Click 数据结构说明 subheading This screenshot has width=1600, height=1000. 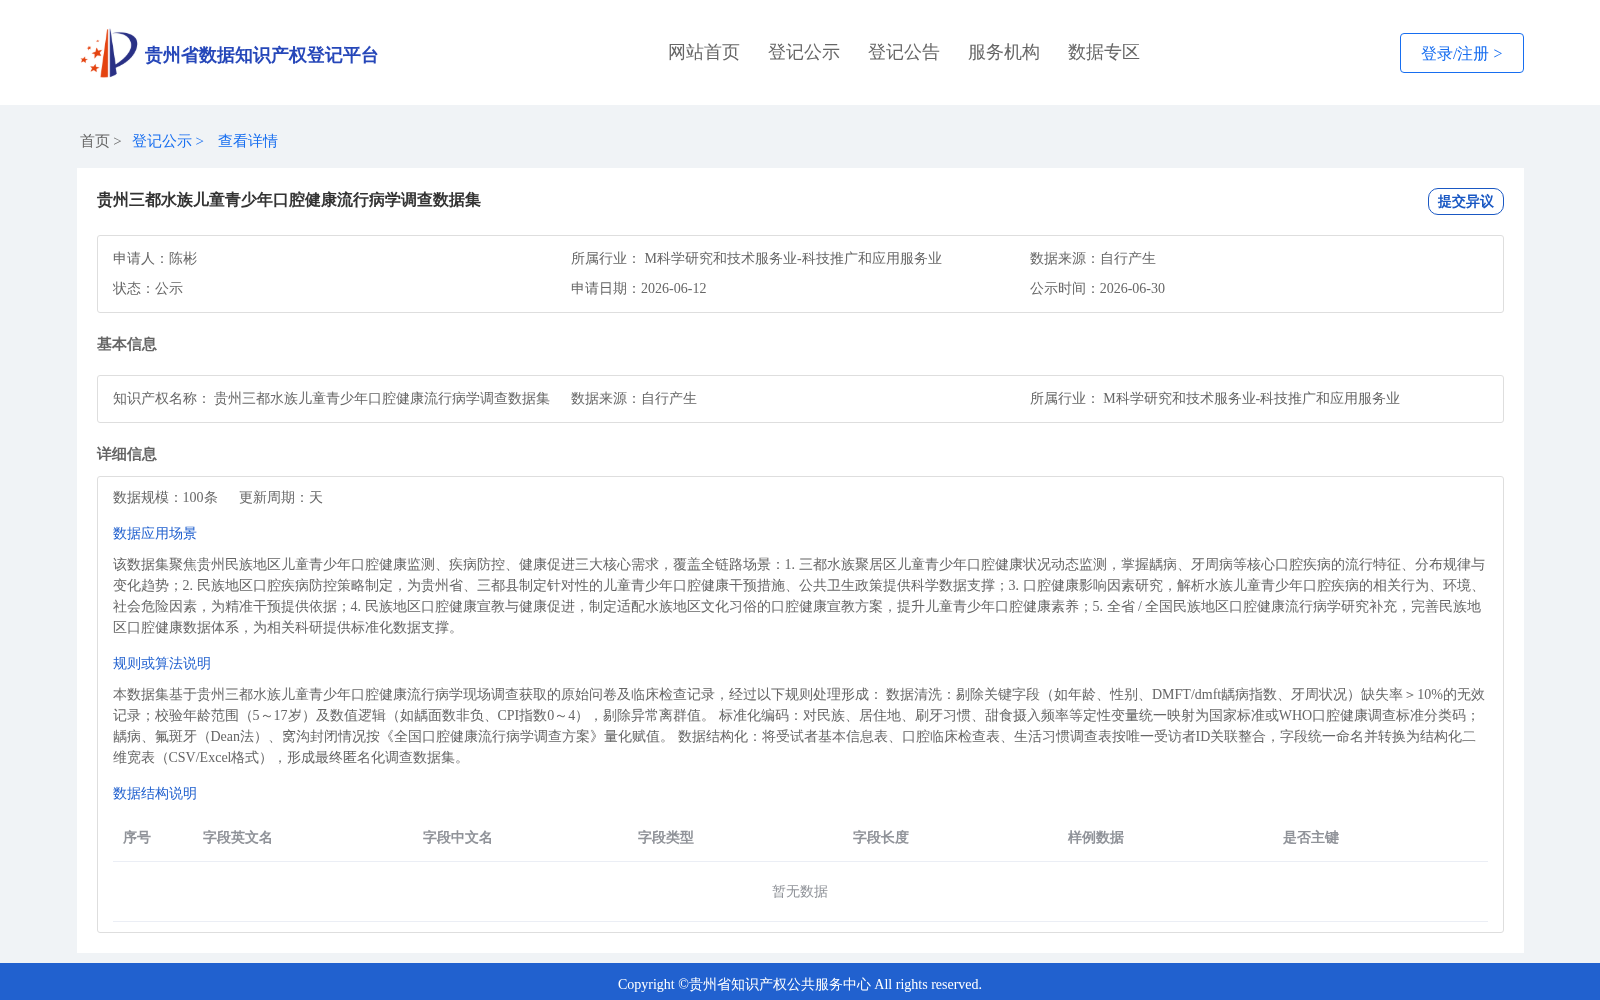coord(155,793)
